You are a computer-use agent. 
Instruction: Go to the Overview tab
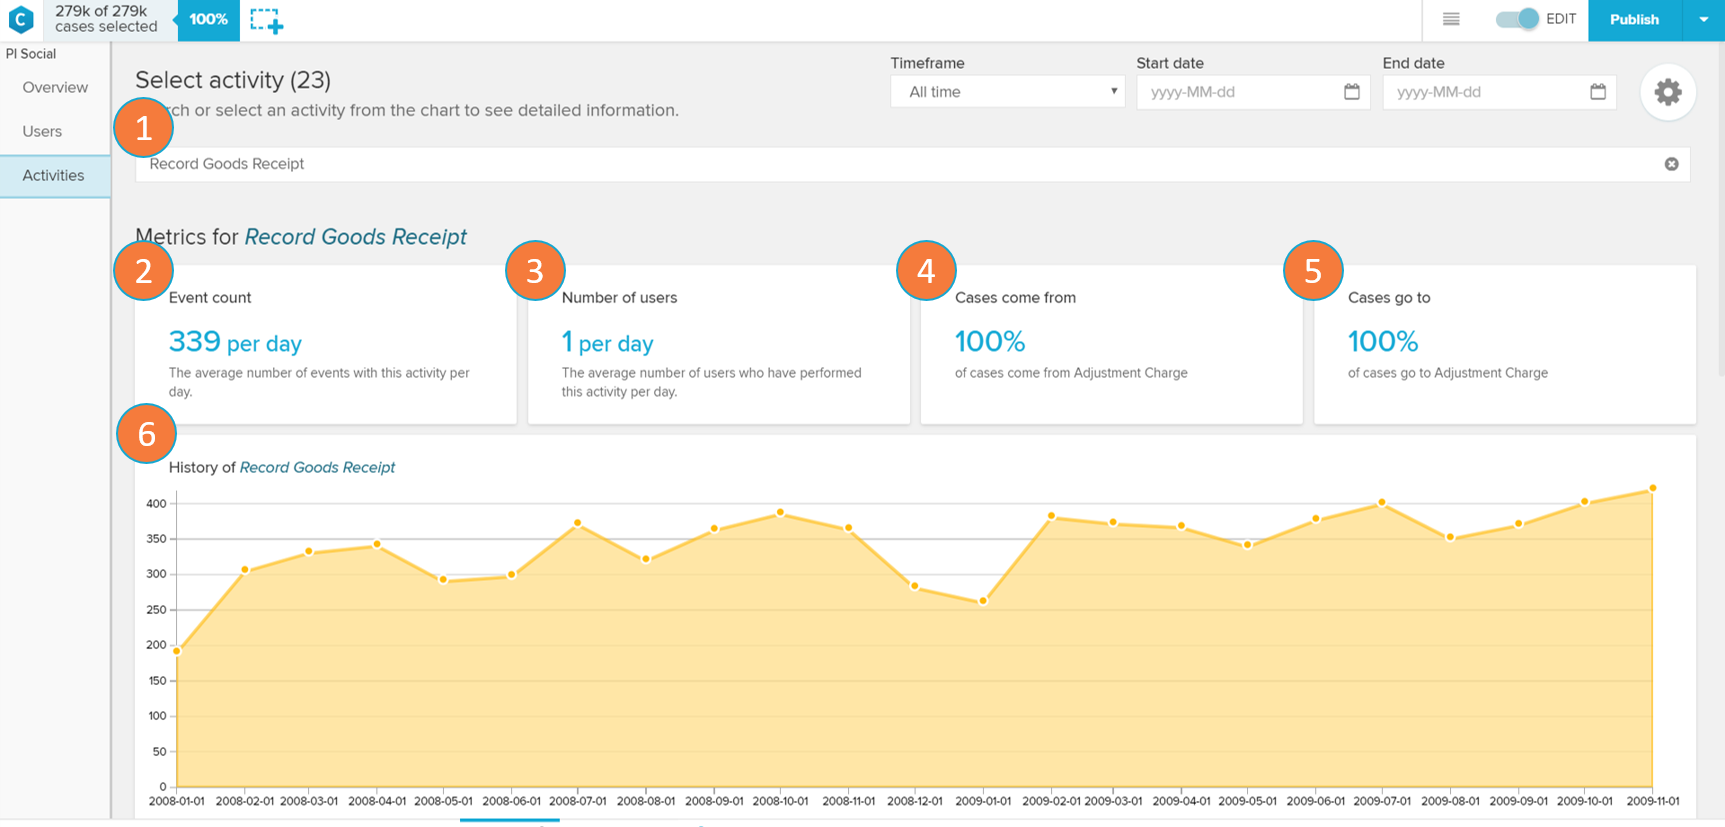[x=55, y=88]
